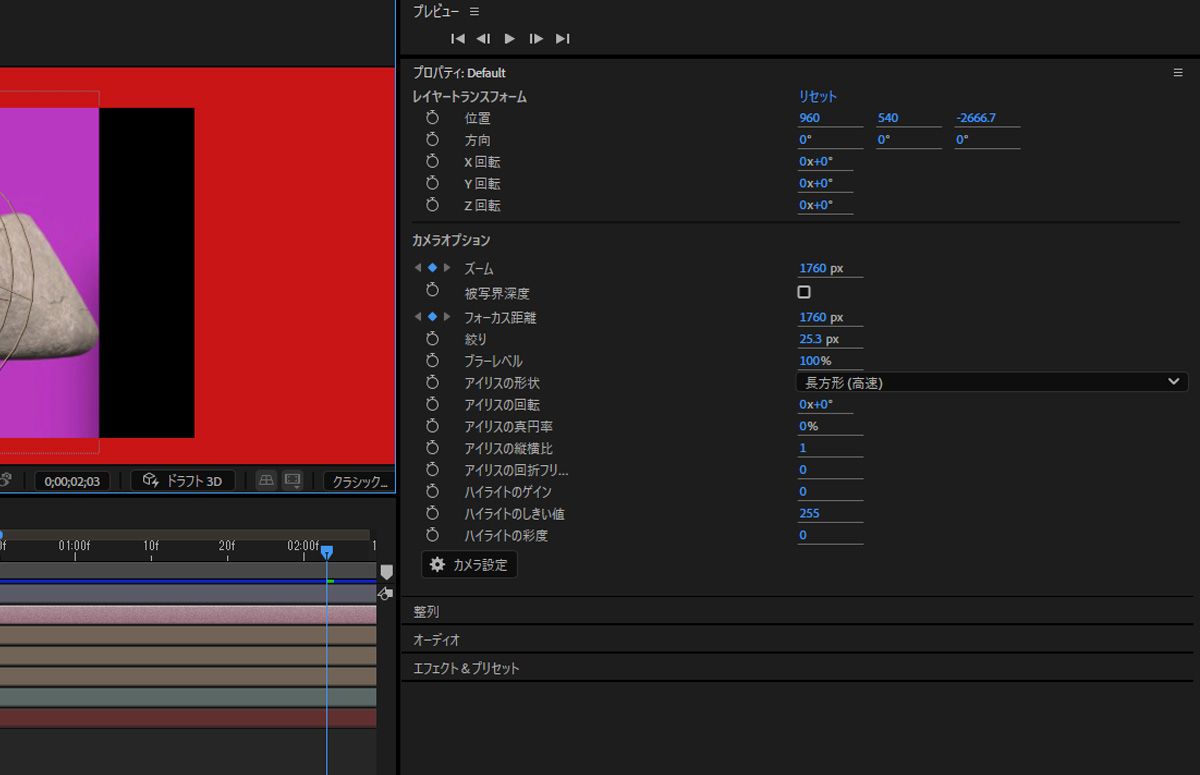Open the プレビュー panel menu
1200x775 pixels.
[x=474, y=11]
